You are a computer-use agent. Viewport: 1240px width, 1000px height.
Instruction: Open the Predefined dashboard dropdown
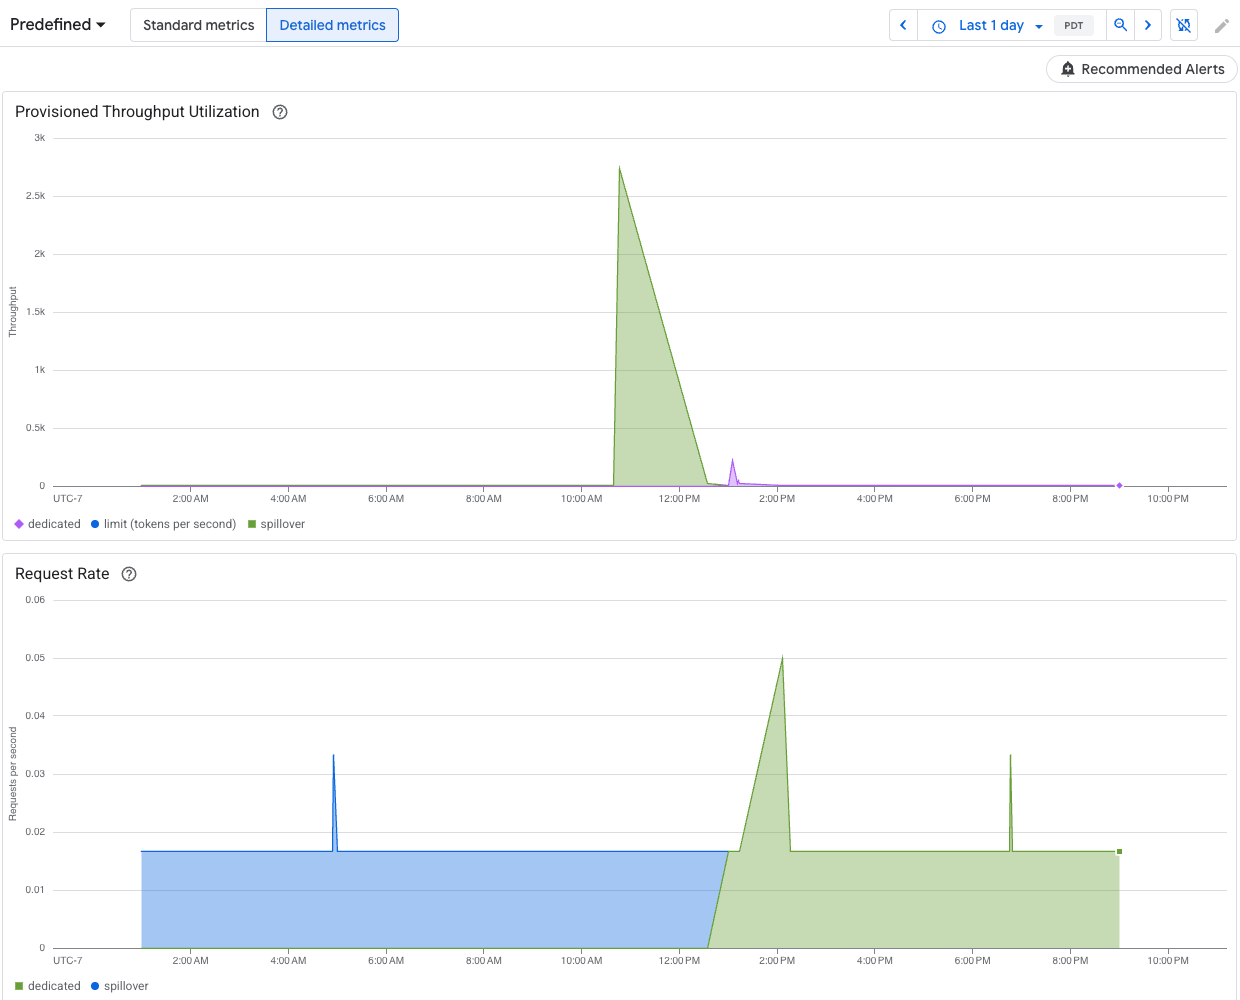[58, 25]
